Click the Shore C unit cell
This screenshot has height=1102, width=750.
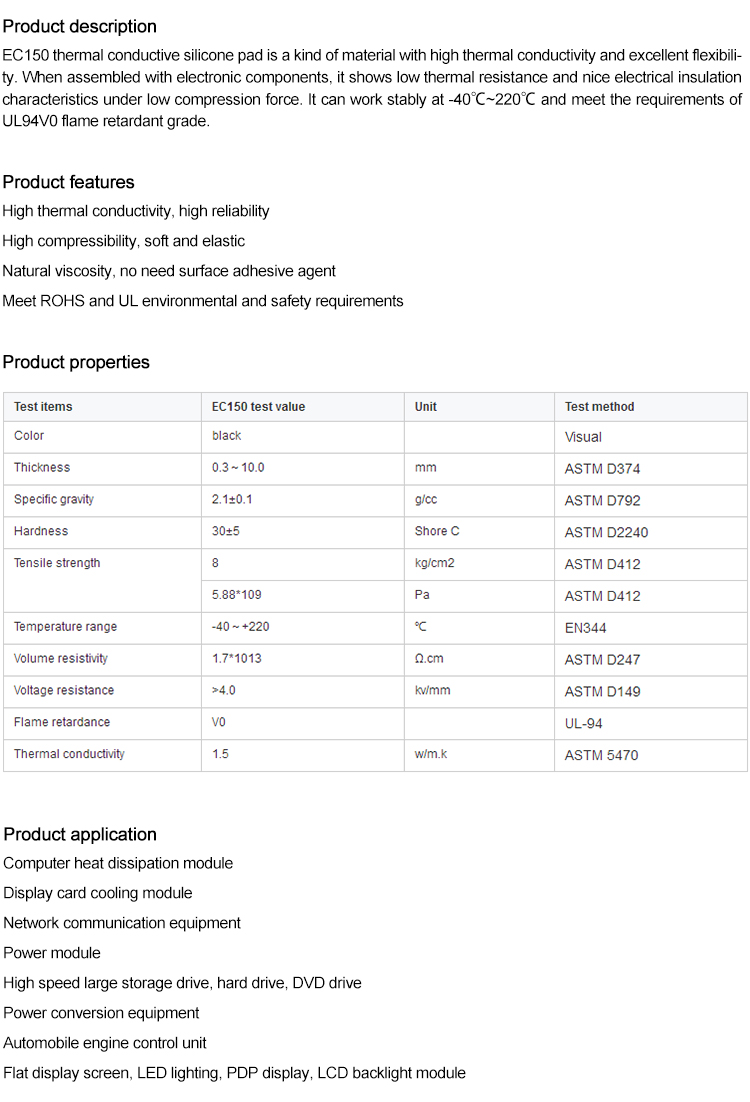click(x=437, y=531)
